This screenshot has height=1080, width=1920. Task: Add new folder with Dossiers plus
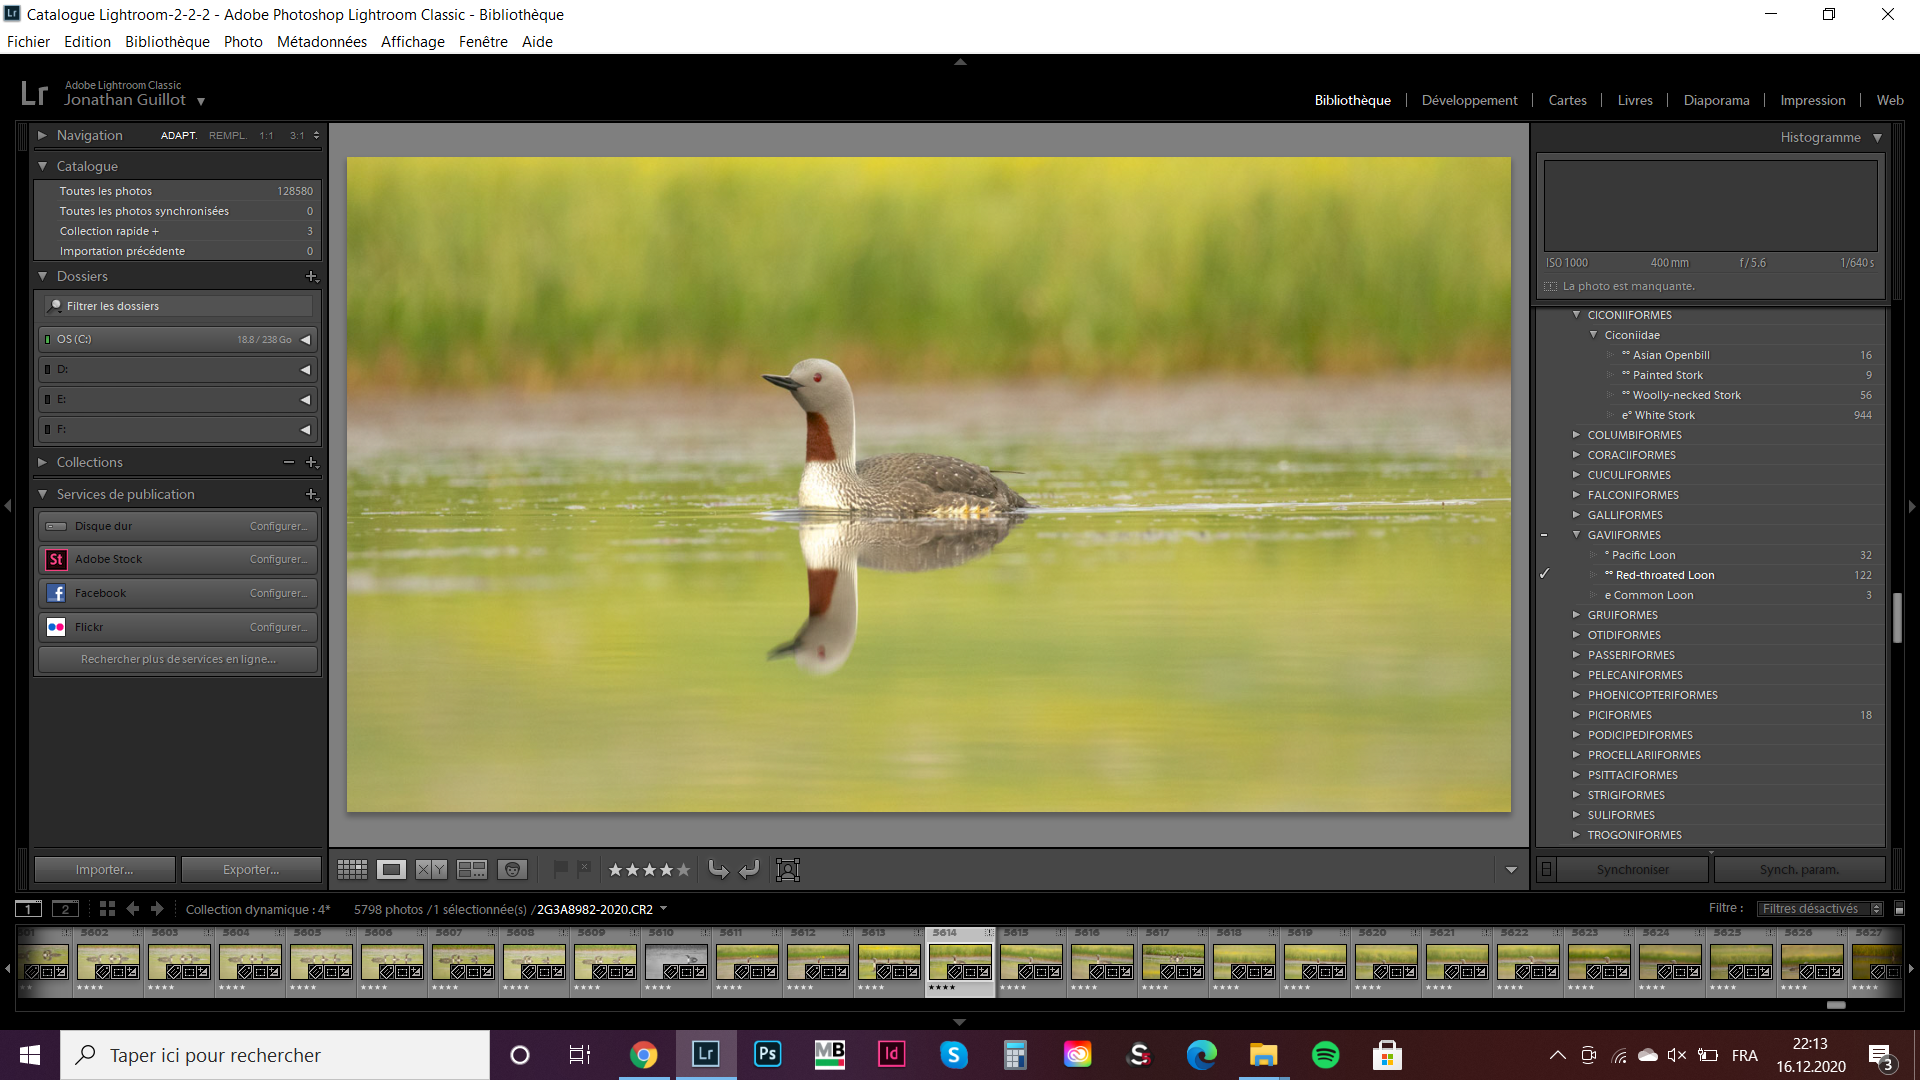[x=311, y=276]
